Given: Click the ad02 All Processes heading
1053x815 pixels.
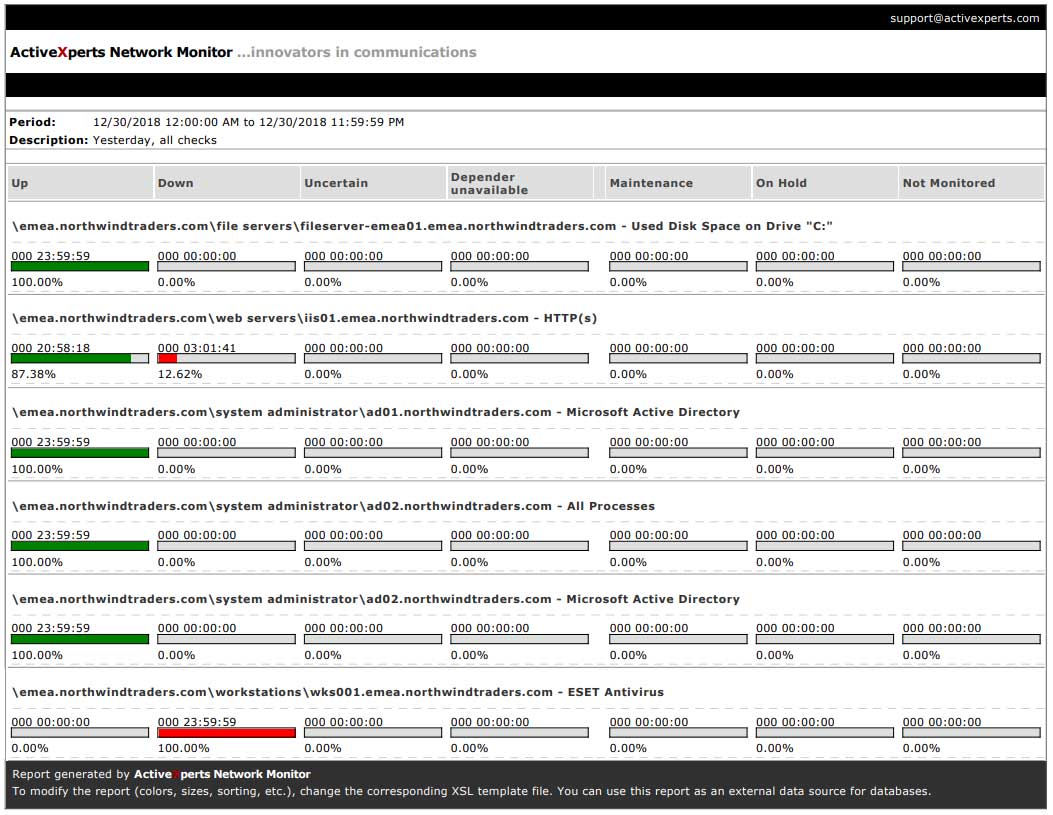Looking at the screenshot, I should 333,506.
